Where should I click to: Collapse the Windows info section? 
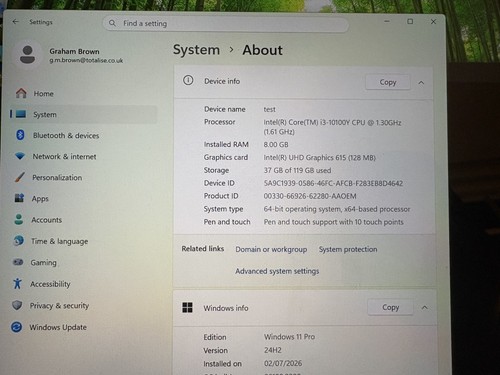(424, 307)
